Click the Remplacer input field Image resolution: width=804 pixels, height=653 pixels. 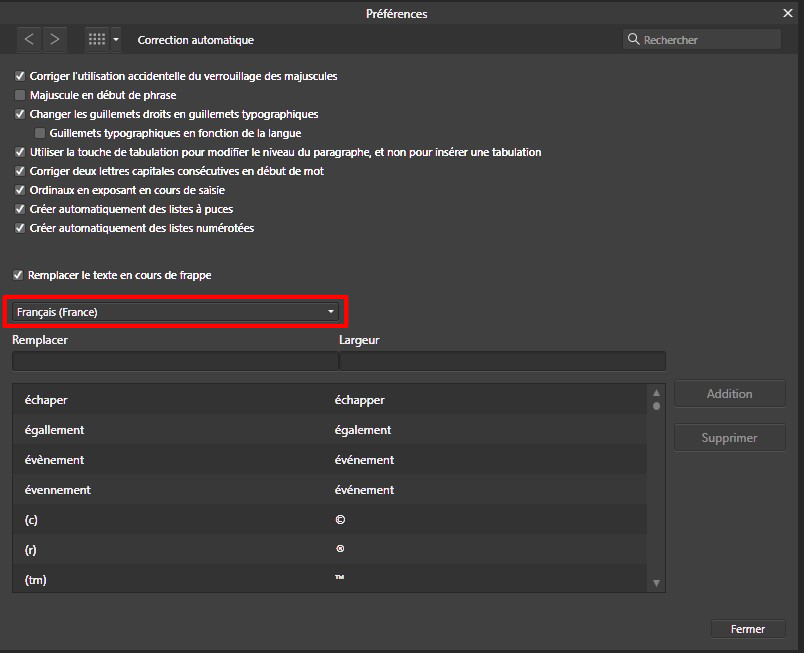(175, 361)
